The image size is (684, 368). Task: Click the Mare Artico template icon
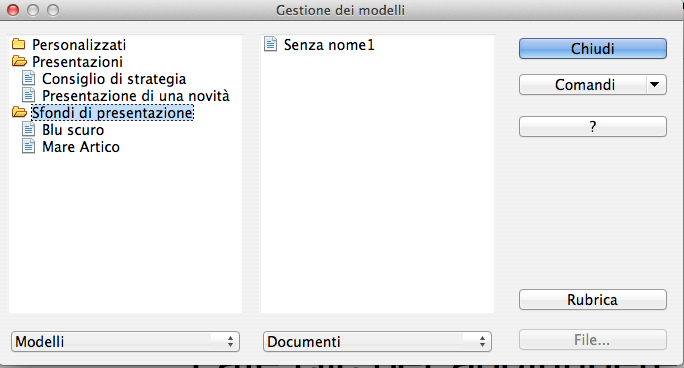pos(29,147)
